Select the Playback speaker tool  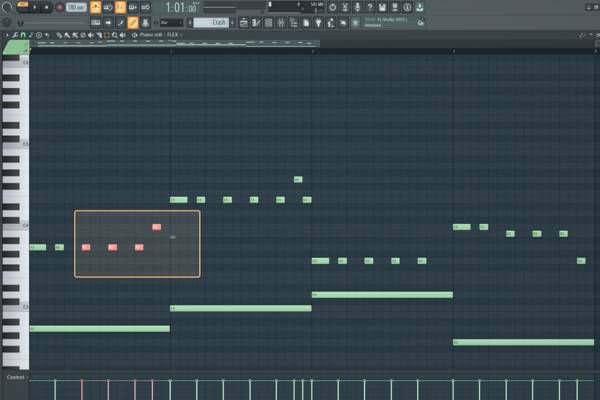tap(123, 35)
